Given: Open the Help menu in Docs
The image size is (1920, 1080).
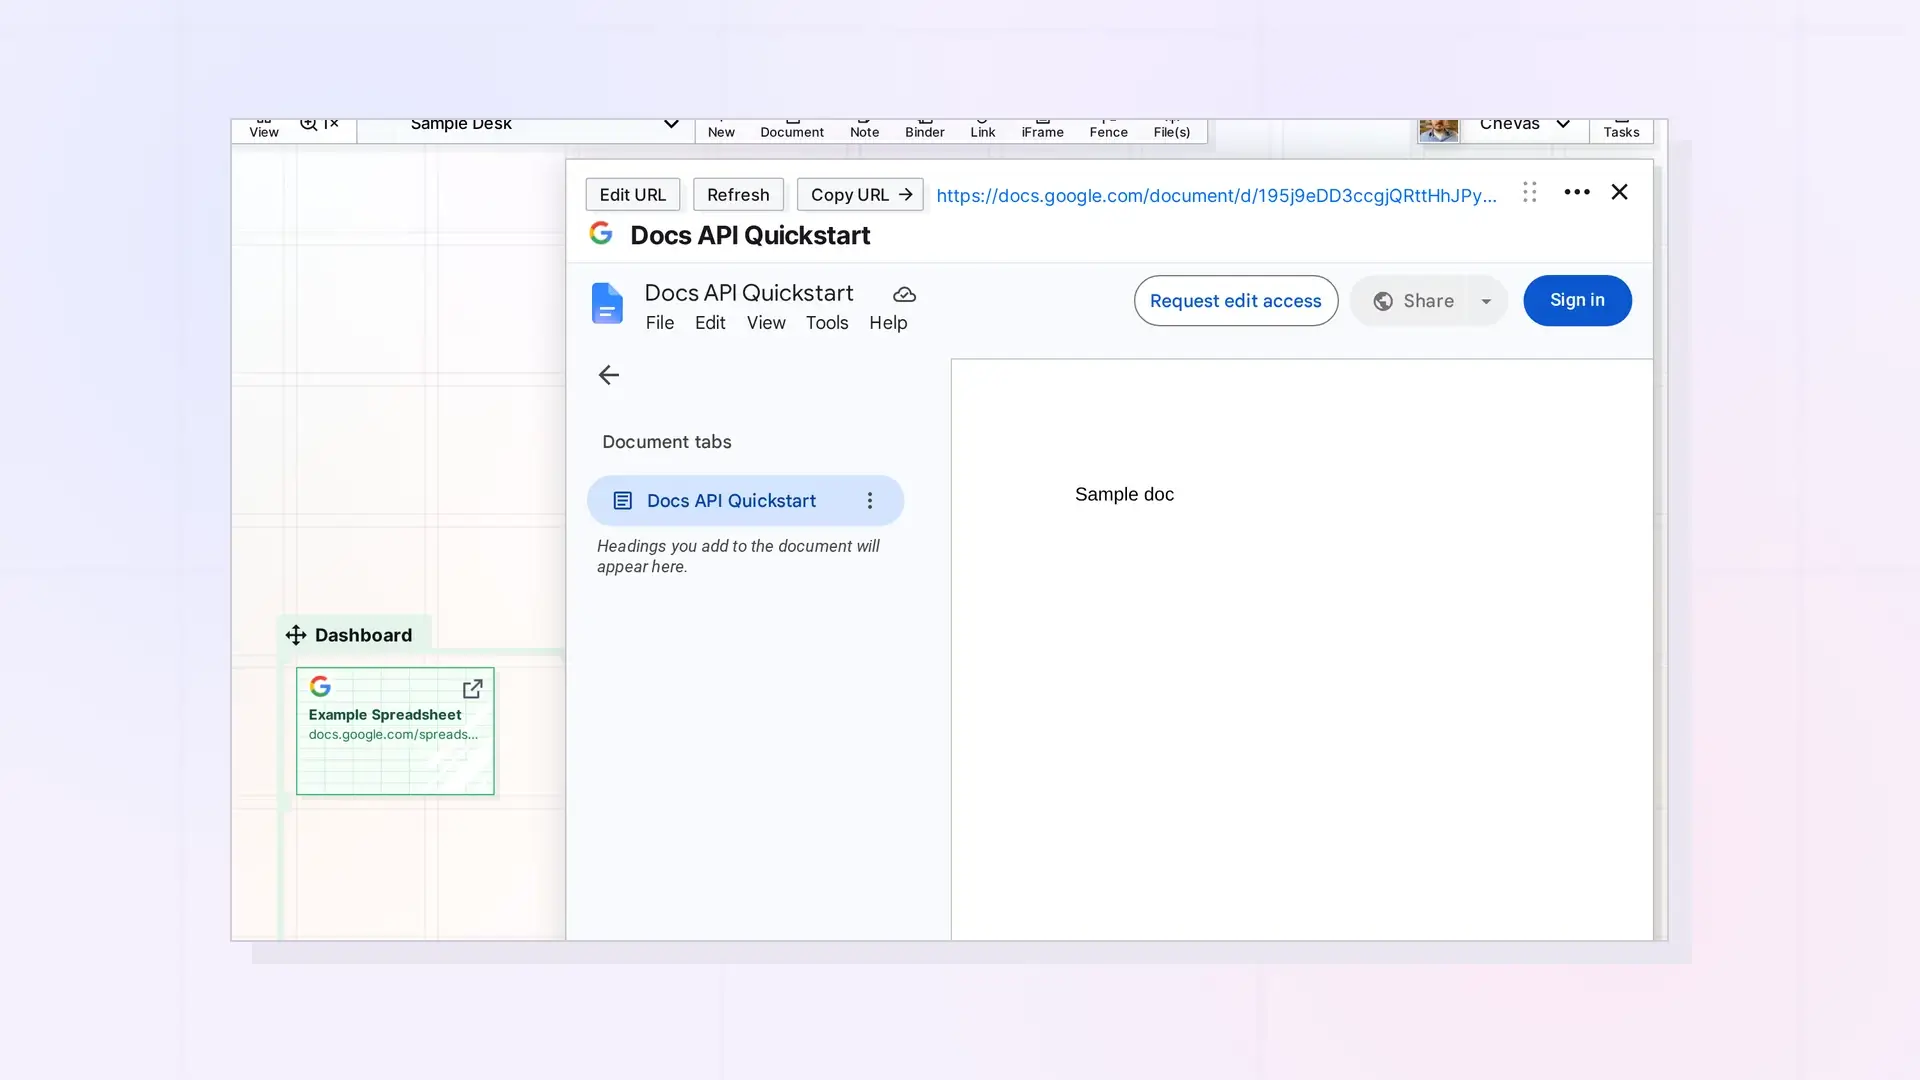Looking at the screenshot, I should 888,323.
